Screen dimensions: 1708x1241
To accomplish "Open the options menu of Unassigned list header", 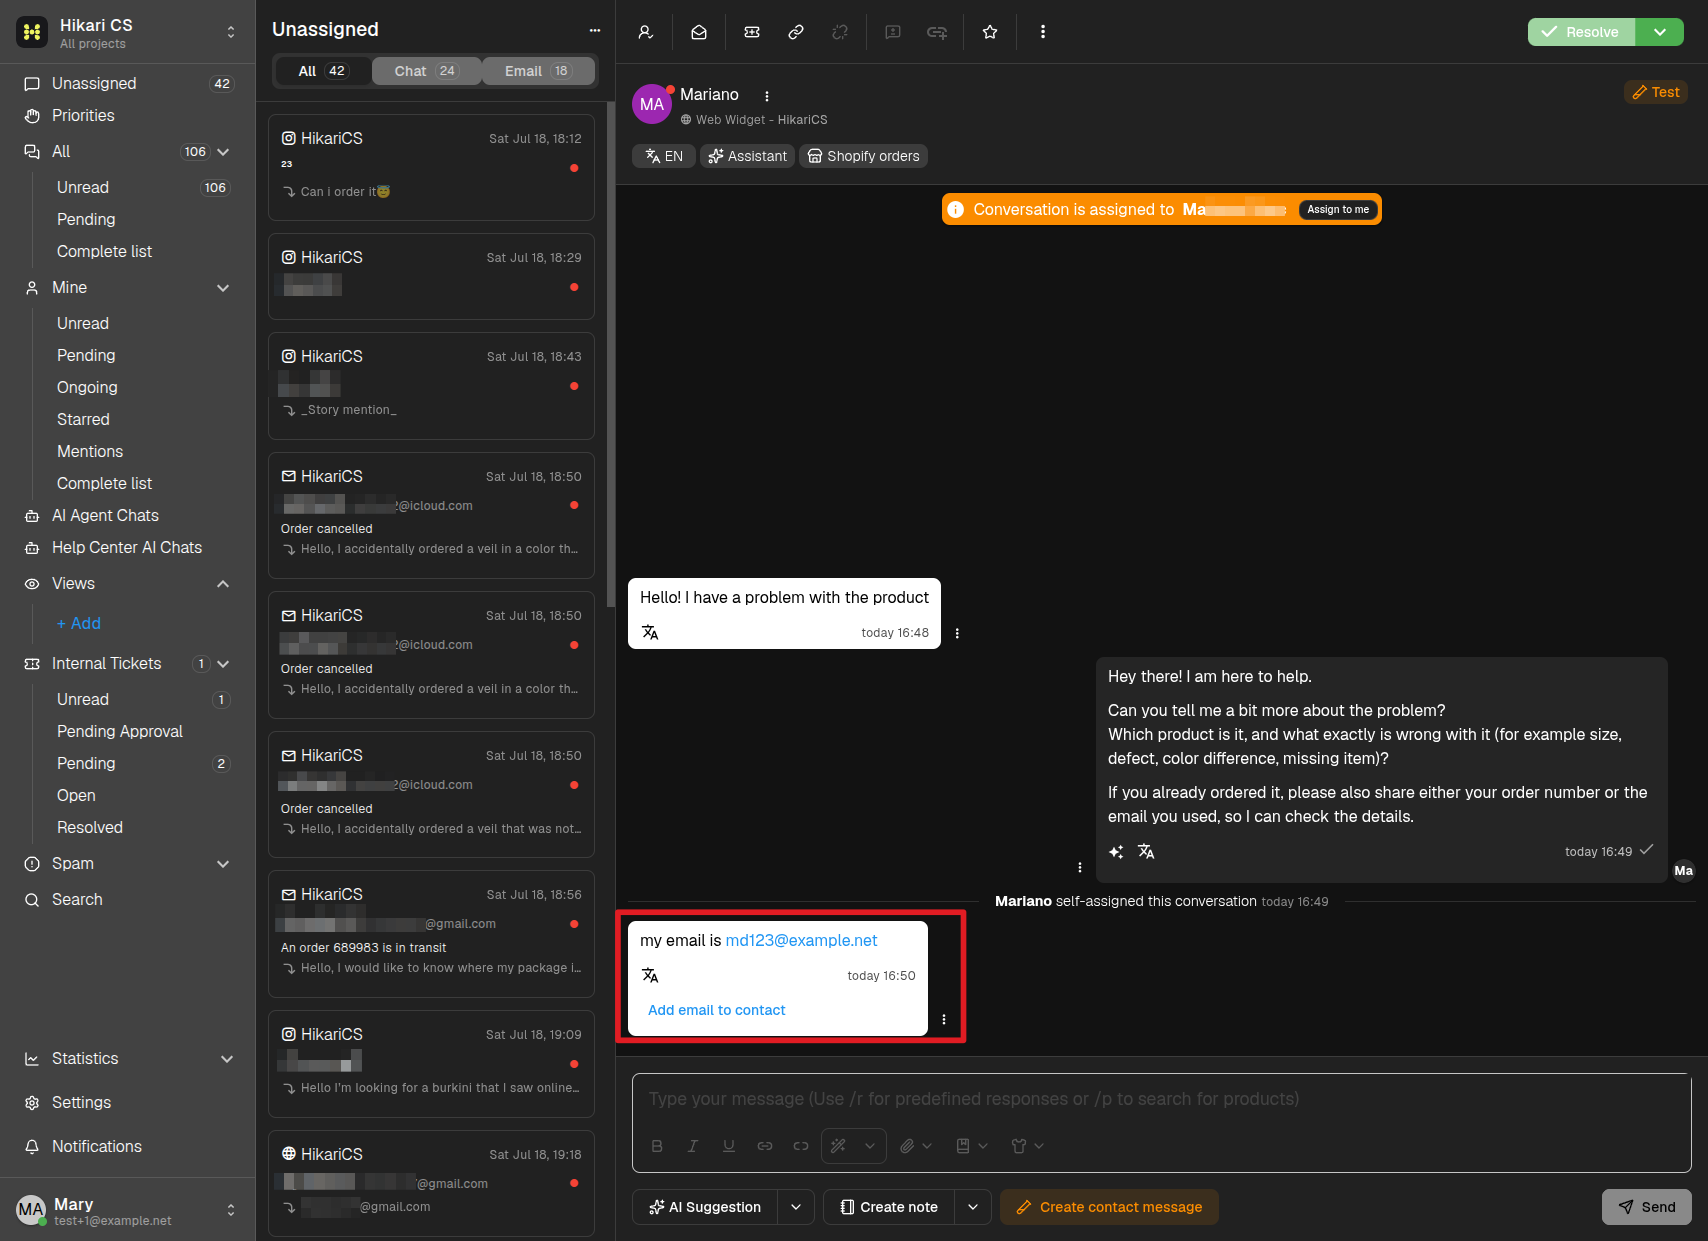I will [595, 30].
